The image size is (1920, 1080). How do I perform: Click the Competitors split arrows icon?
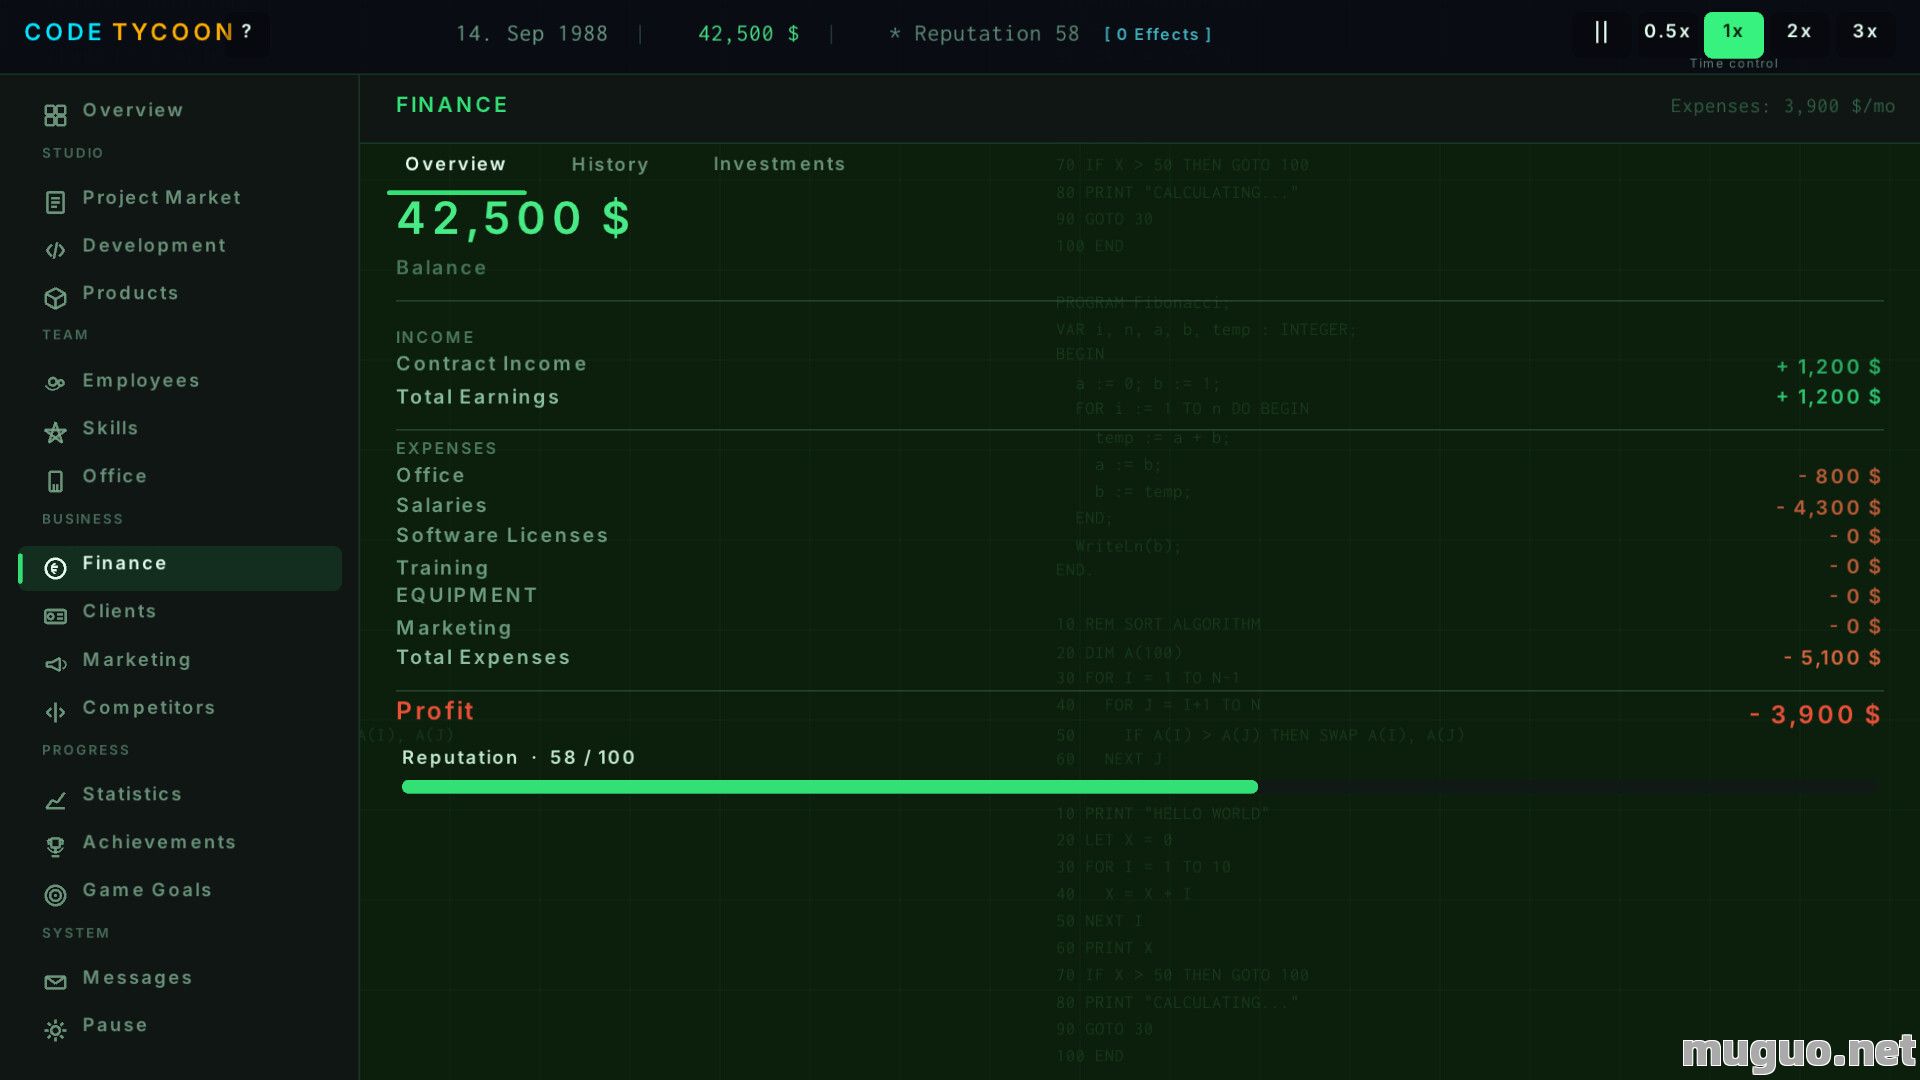click(x=55, y=712)
